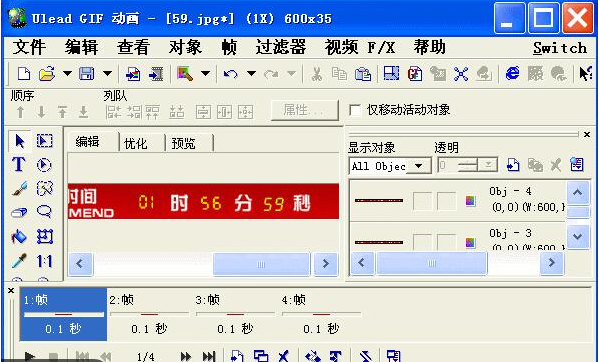
Task: Expand the undo history dropdown arrow
Action: [251, 73]
